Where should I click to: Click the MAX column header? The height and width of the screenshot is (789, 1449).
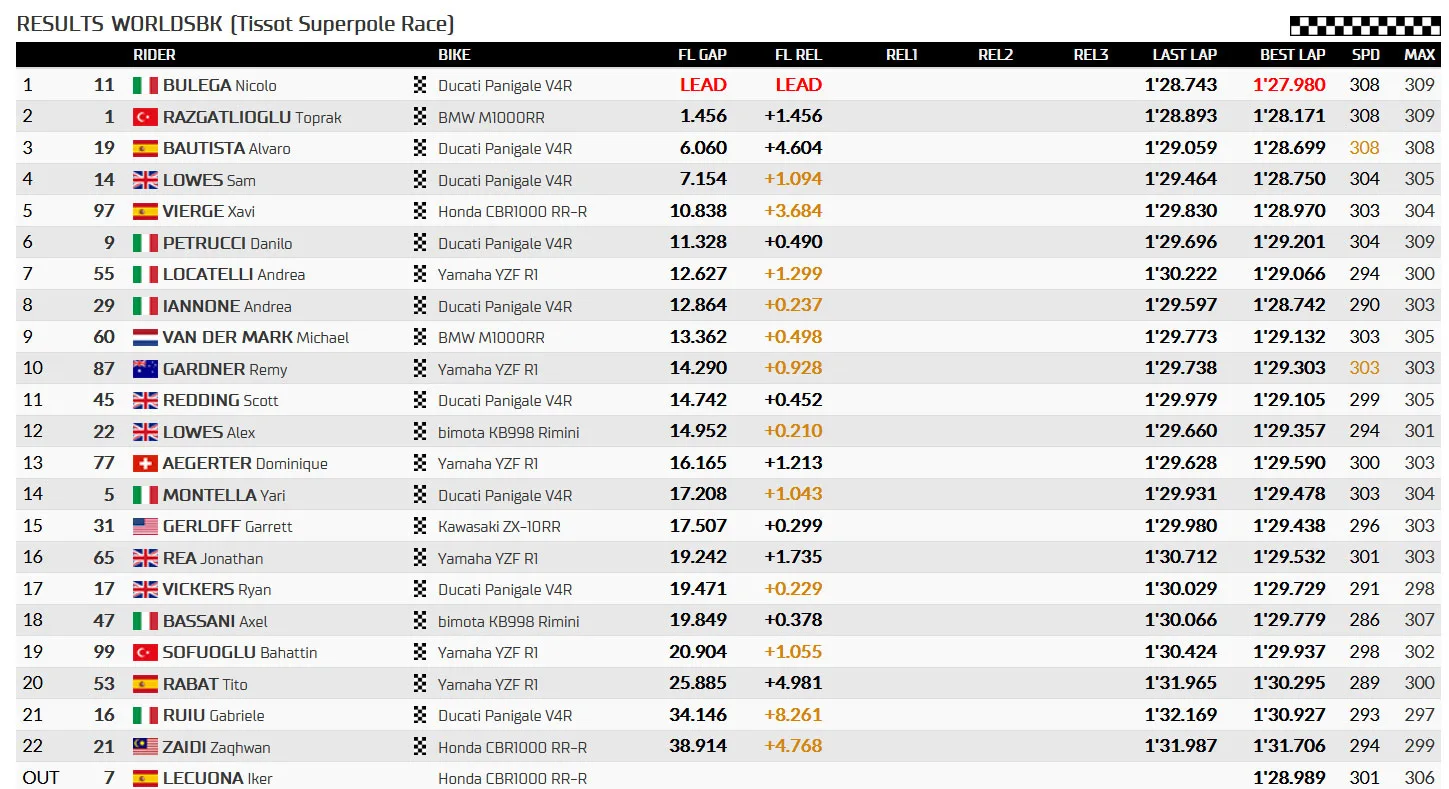(1420, 55)
